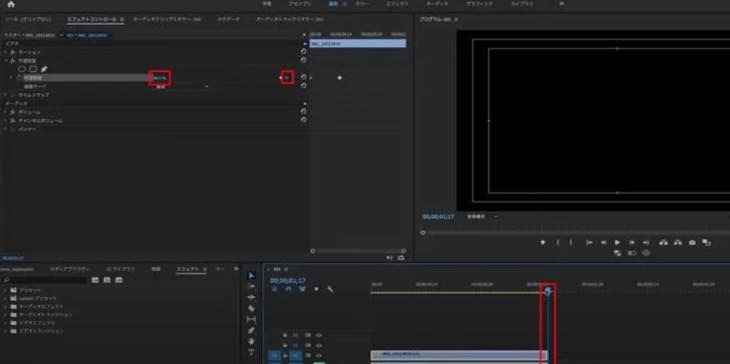Open timeline display settings wrench
This screenshot has width=730, height=364.
tap(330, 289)
